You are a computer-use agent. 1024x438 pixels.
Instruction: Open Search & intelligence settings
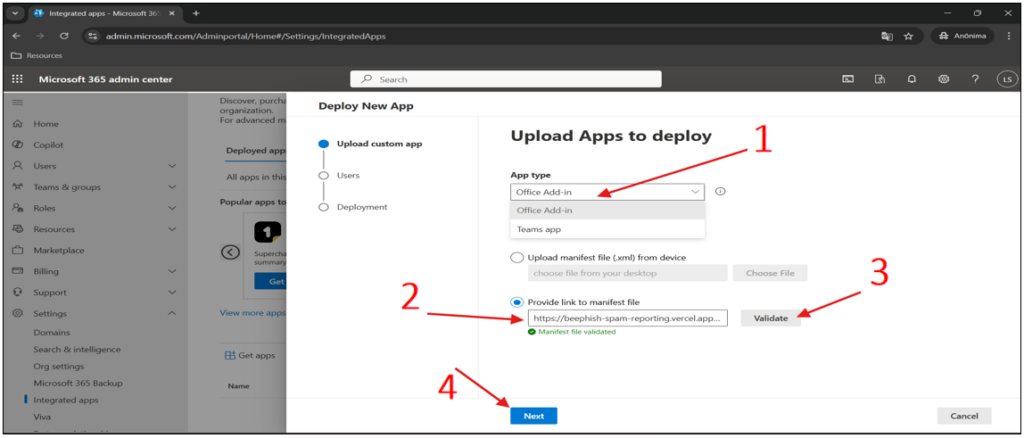[77, 350]
